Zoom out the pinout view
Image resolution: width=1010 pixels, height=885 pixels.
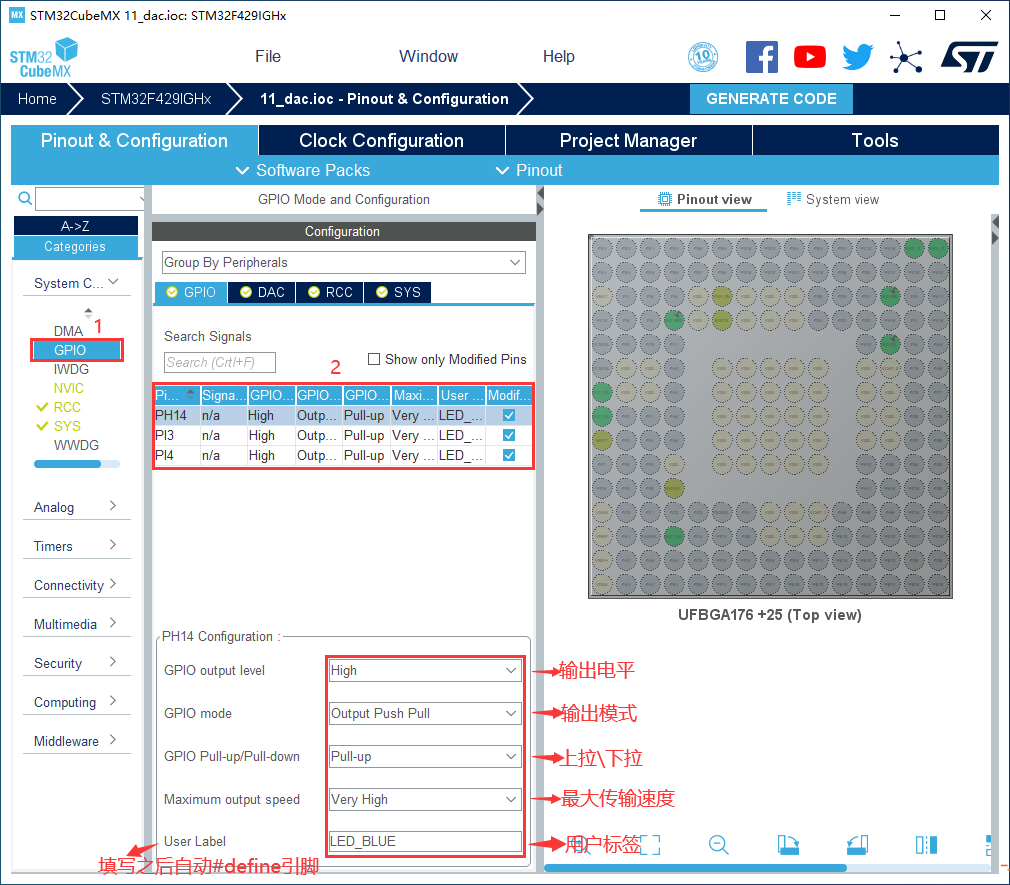(718, 845)
